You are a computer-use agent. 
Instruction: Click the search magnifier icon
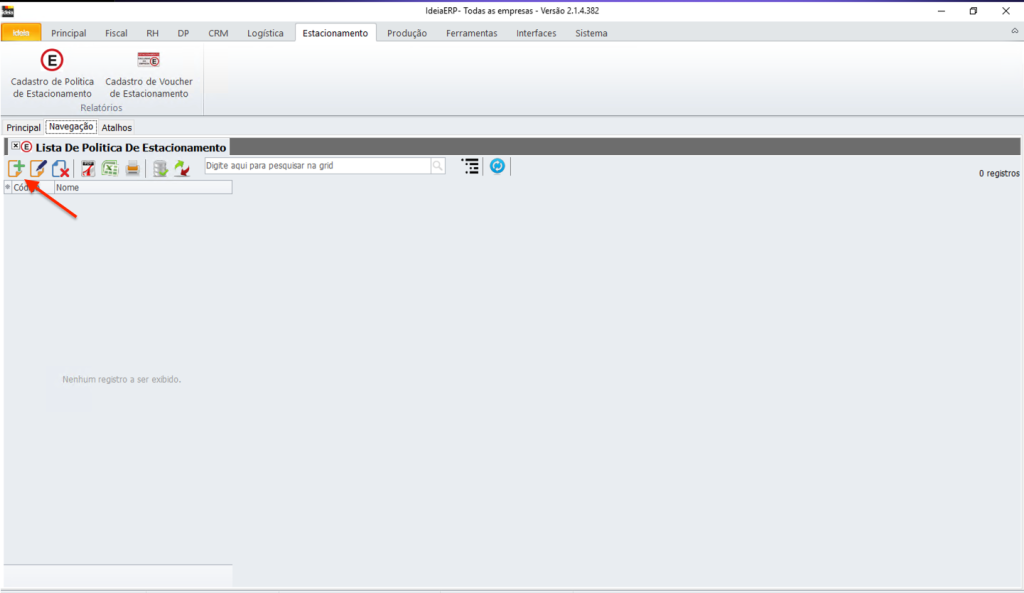(x=438, y=166)
